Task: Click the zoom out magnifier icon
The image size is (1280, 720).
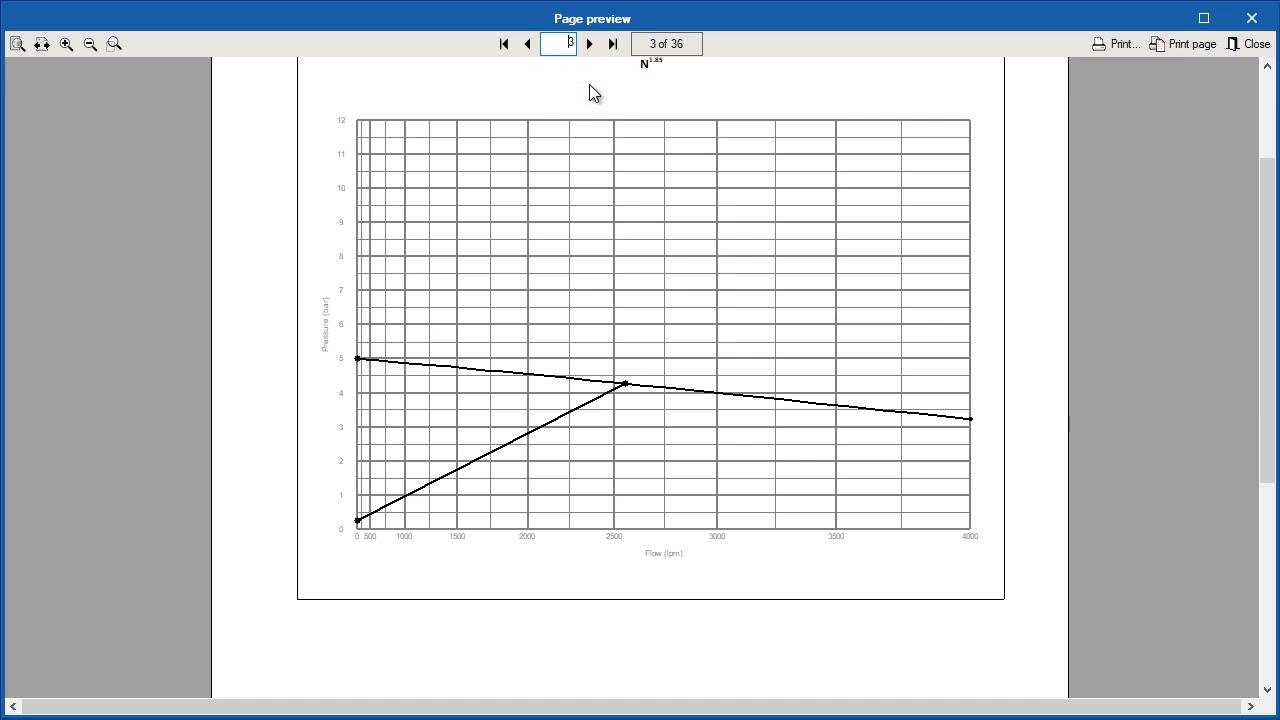Action: [90, 44]
